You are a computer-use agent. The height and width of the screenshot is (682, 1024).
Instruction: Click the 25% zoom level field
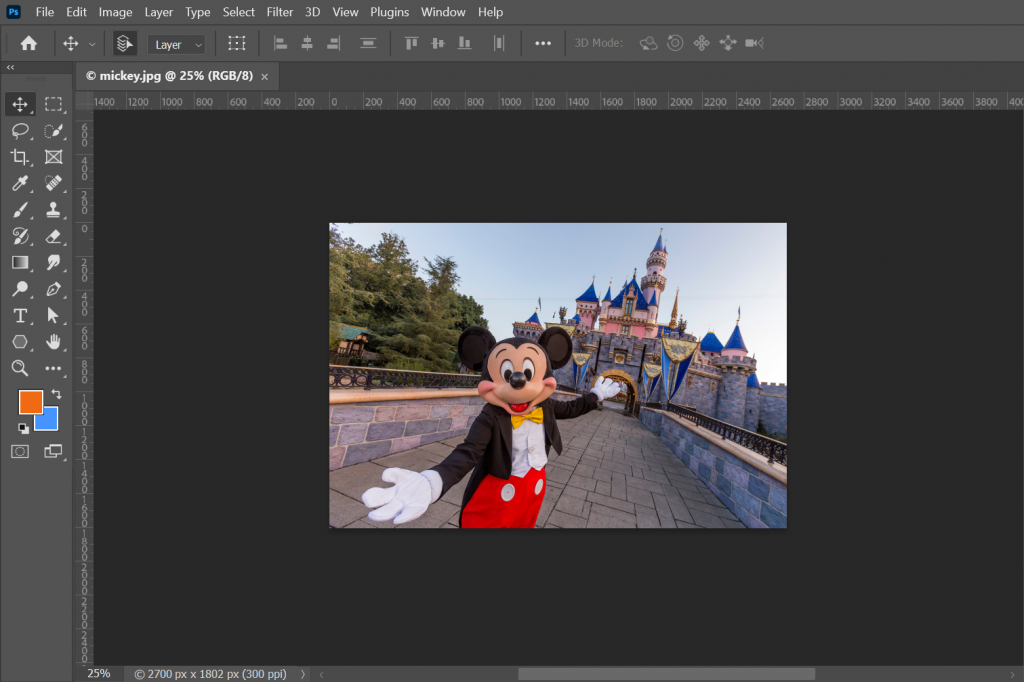pos(98,673)
